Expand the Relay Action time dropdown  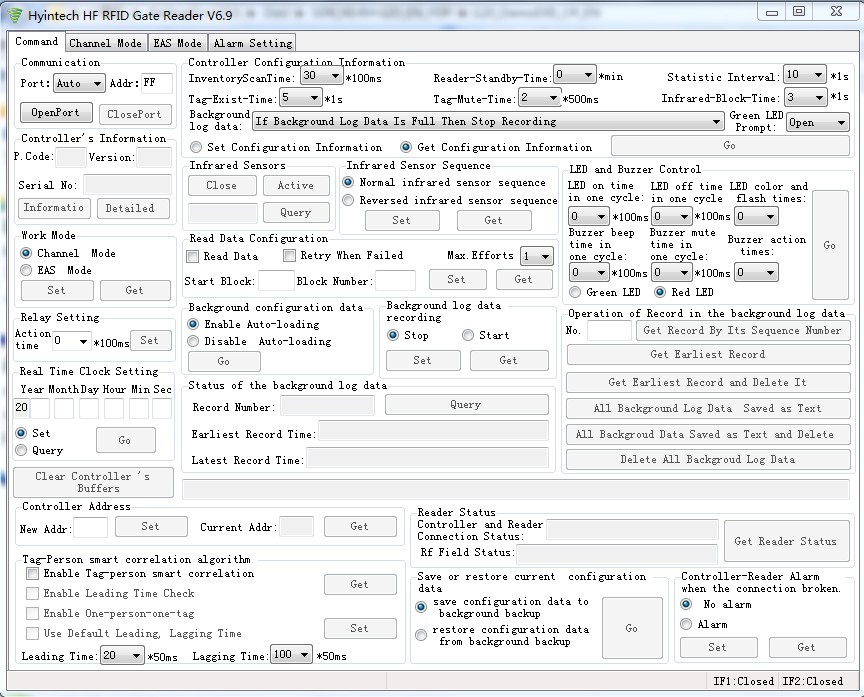click(x=72, y=341)
